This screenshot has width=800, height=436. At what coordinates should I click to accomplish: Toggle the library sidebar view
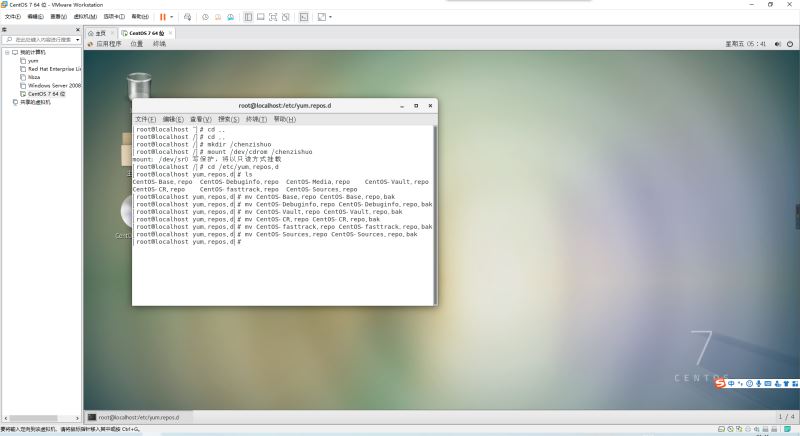(248, 17)
